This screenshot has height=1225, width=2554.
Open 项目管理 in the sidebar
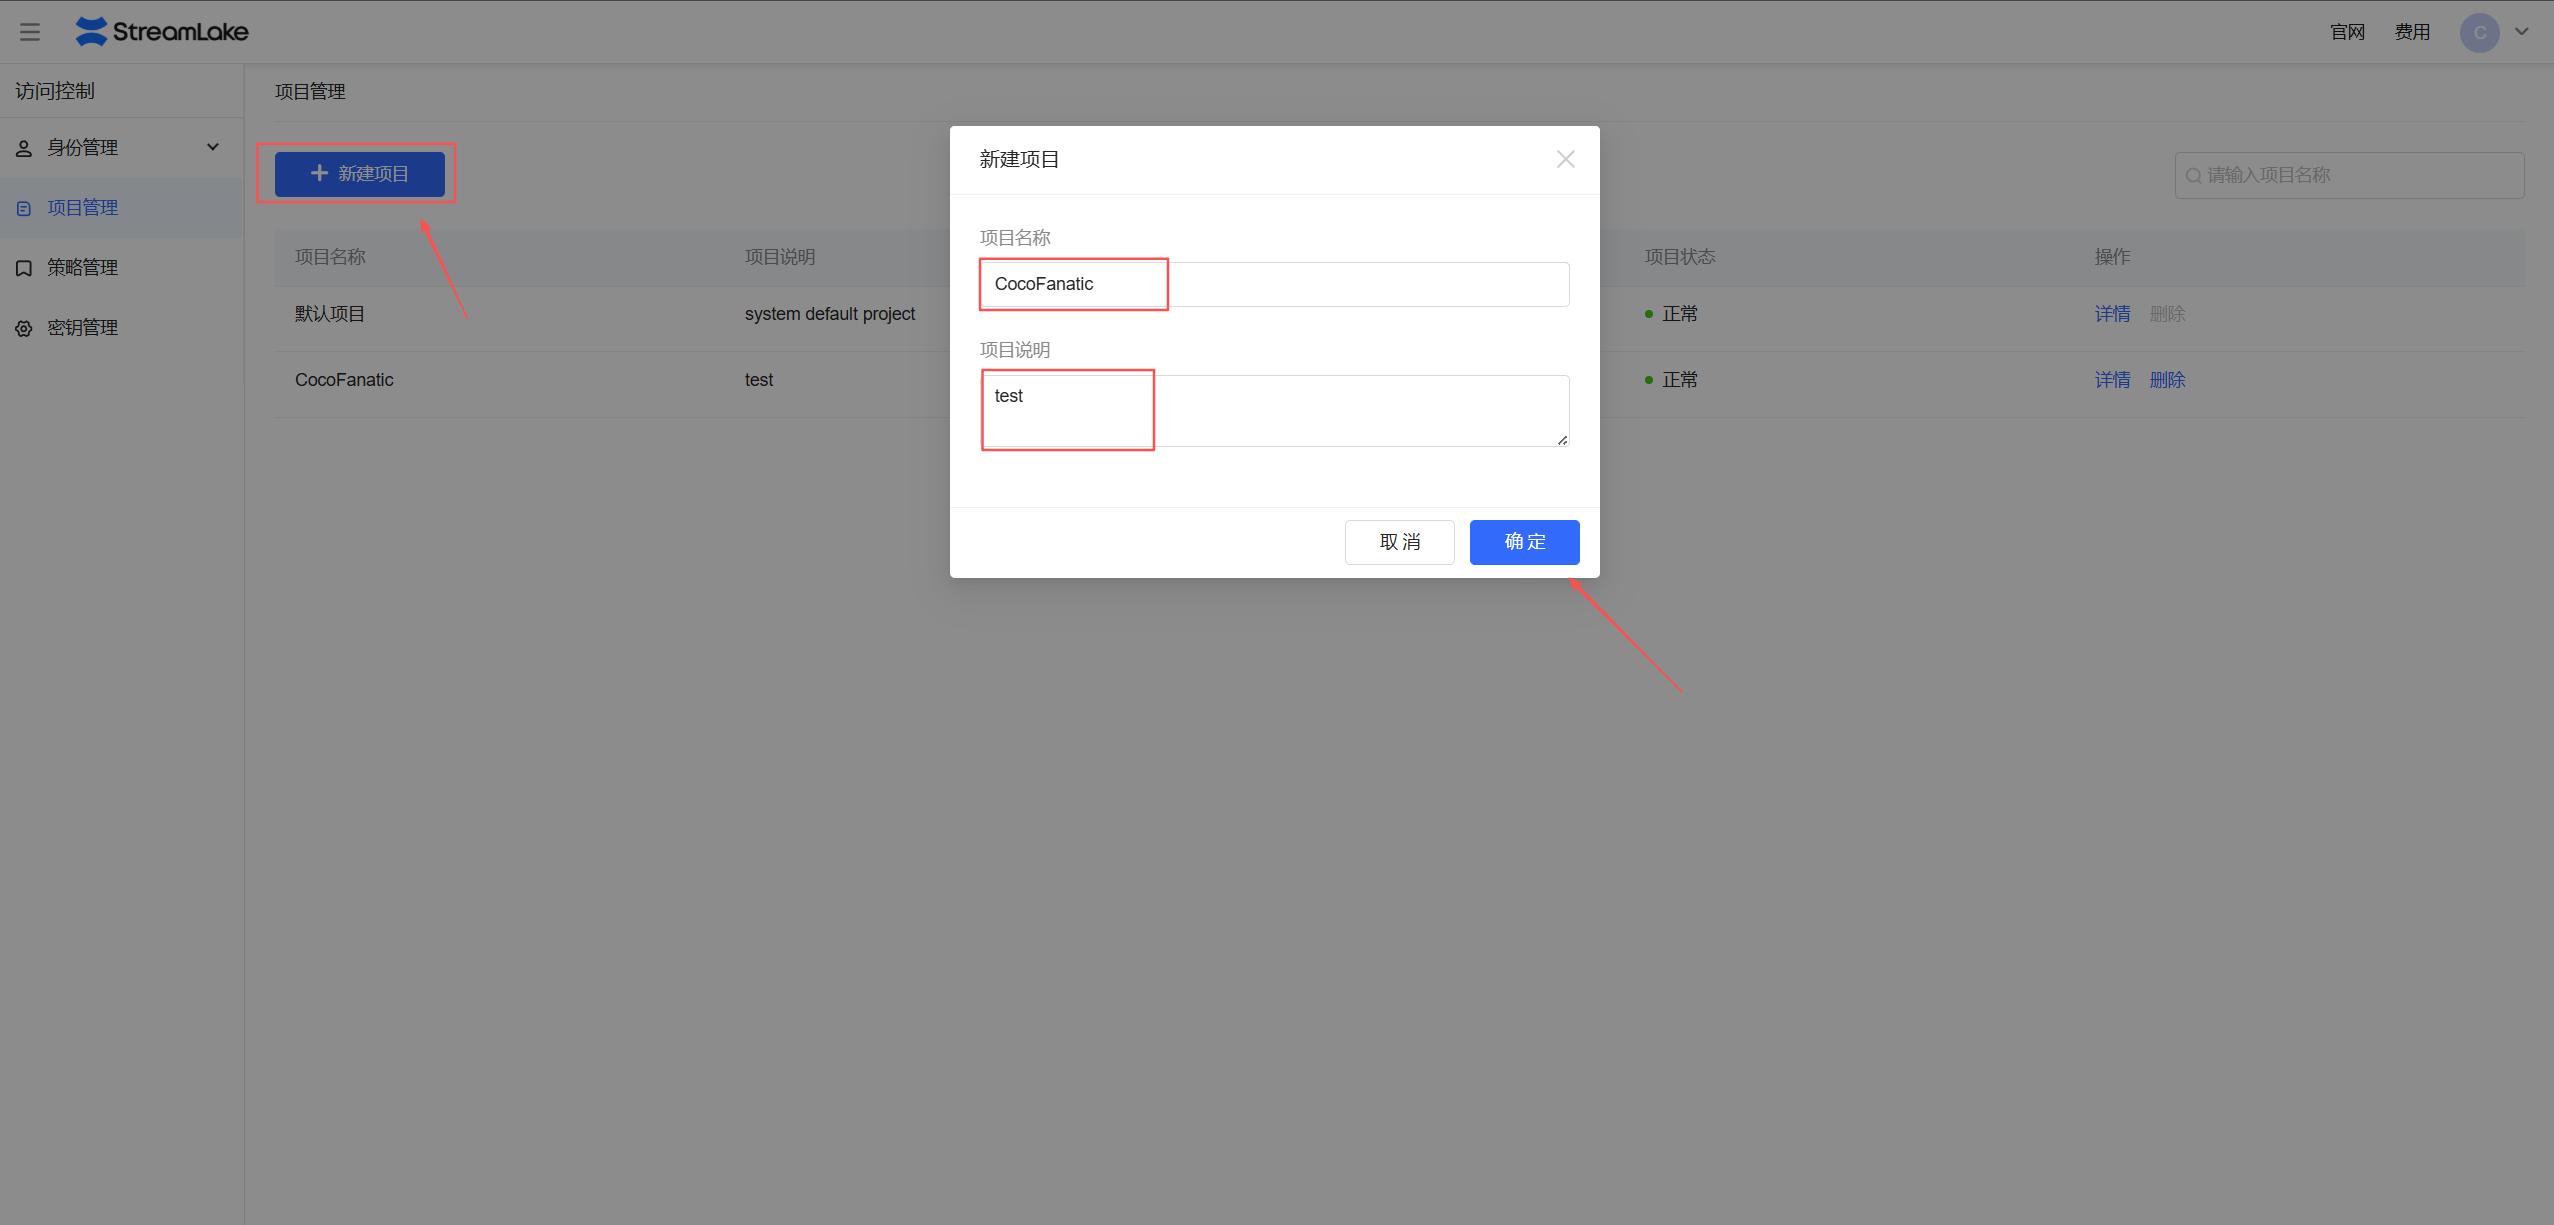[82, 208]
